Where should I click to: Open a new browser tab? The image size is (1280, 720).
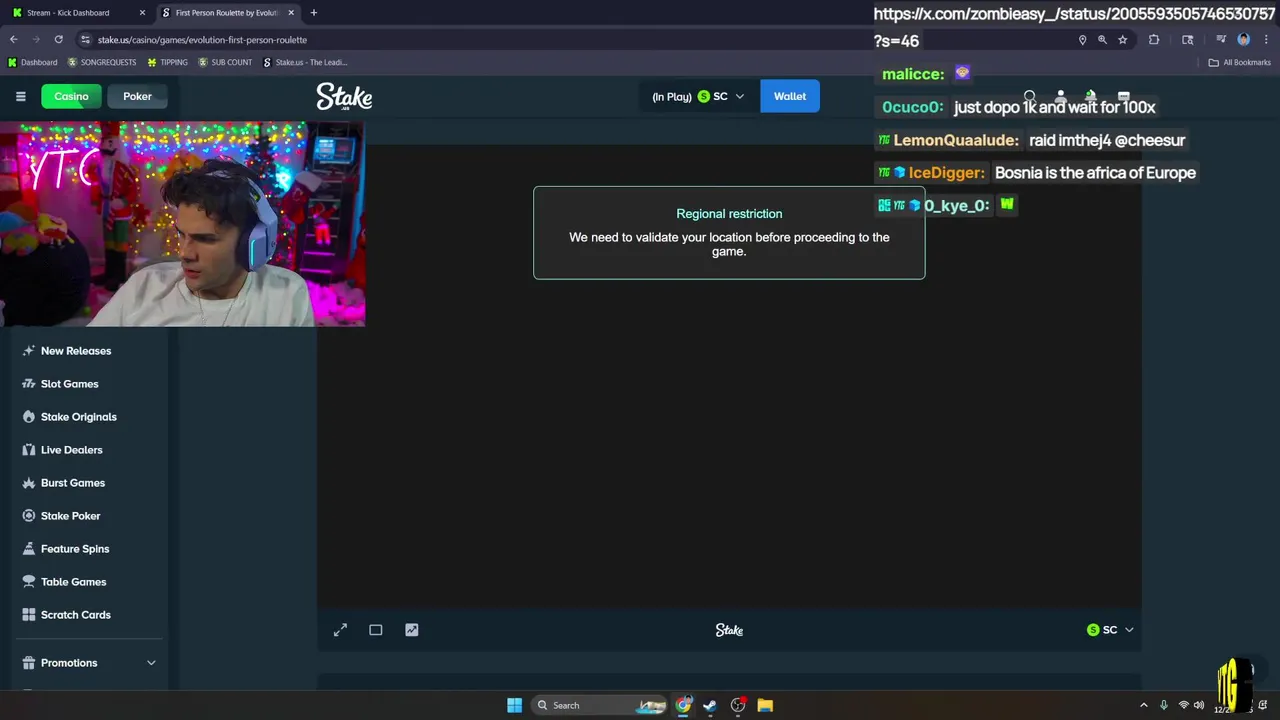(x=314, y=13)
